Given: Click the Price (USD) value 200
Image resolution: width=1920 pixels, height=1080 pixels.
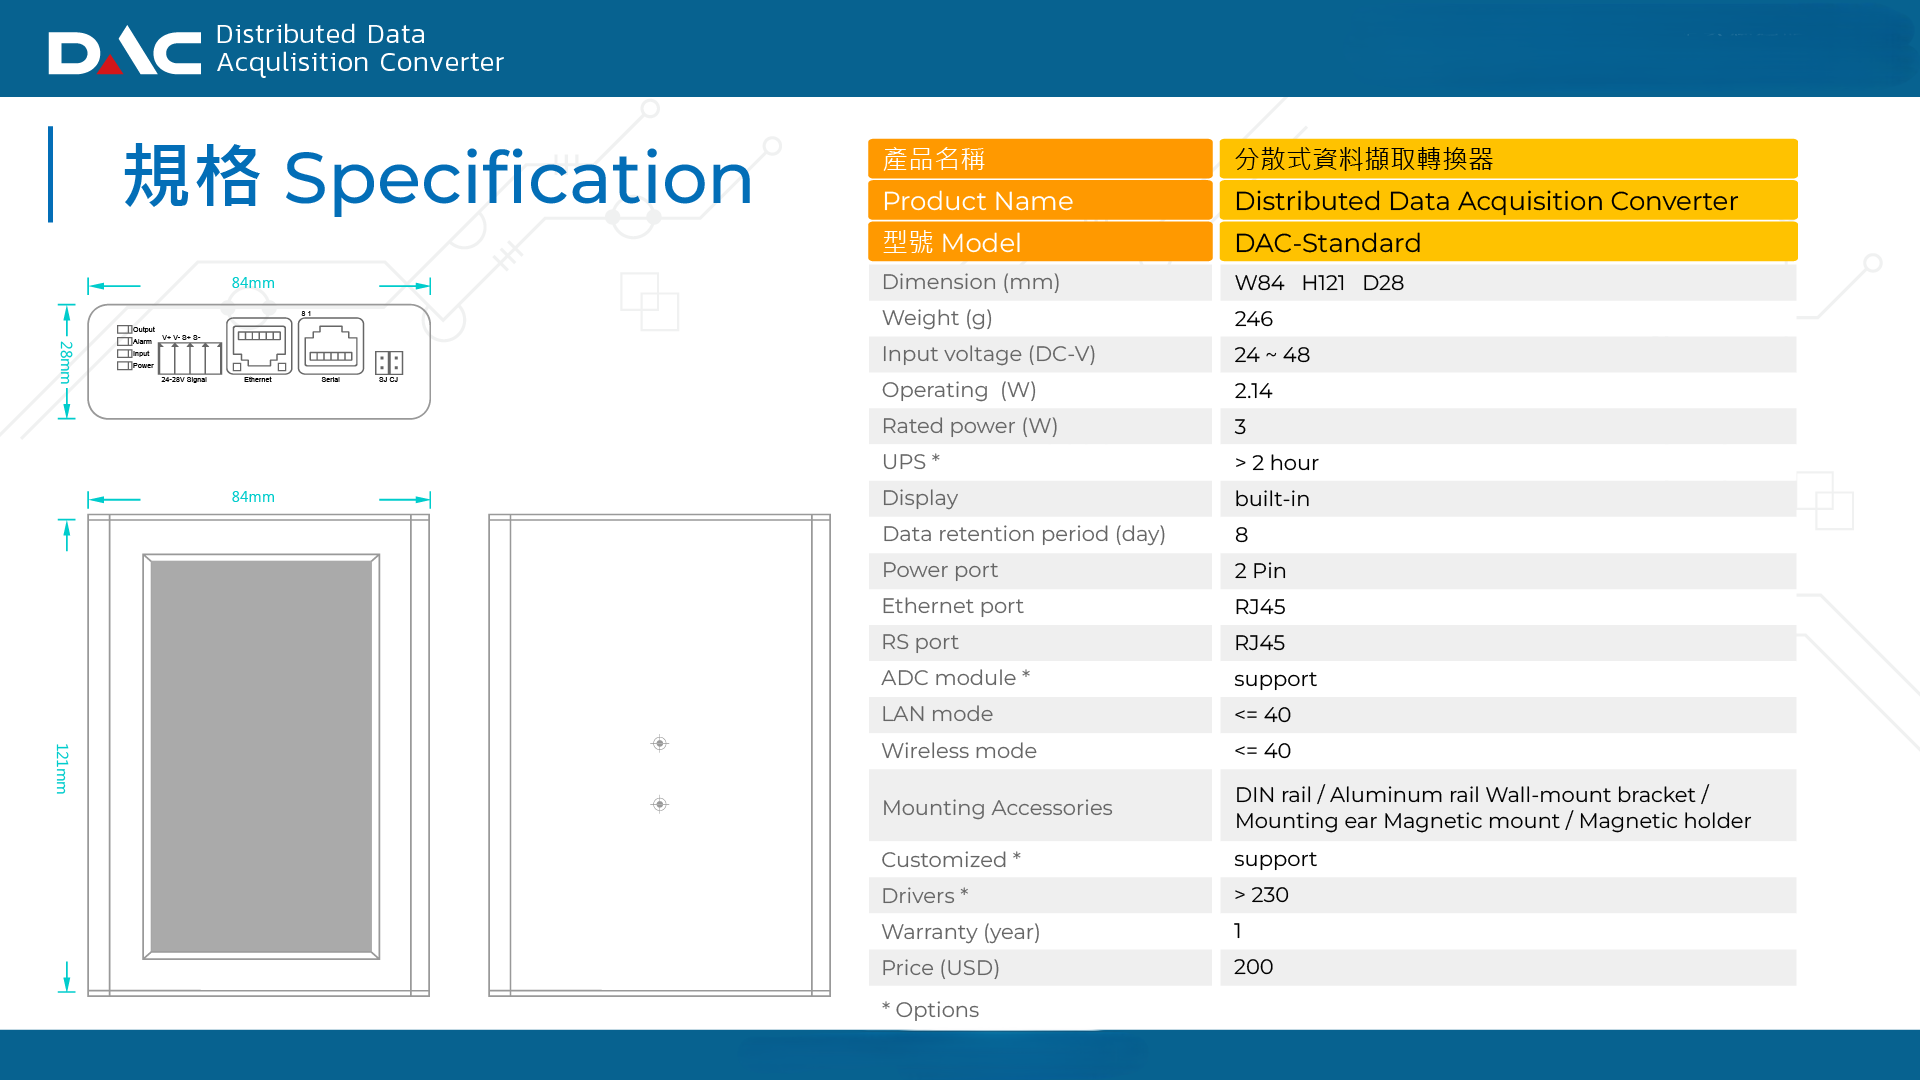Looking at the screenshot, I should pyautogui.click(x=1253, y=967).
